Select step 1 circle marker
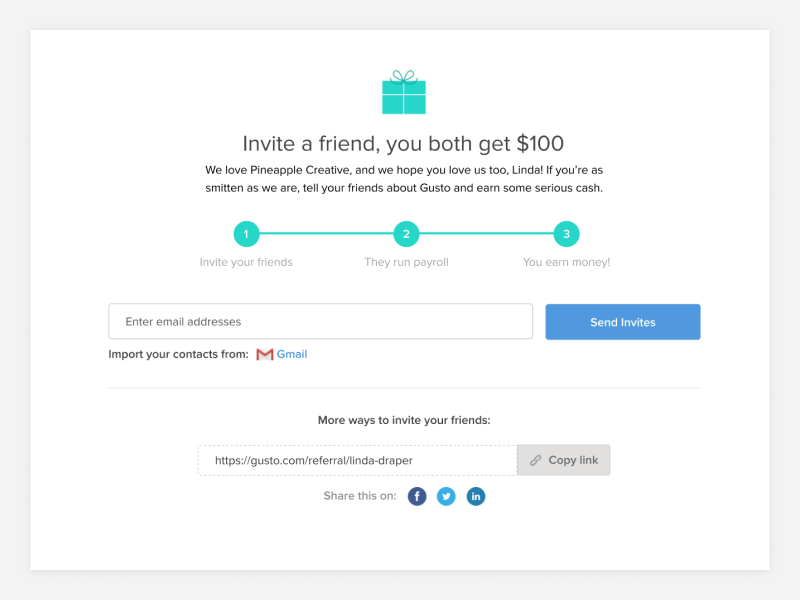This screenshot has width=800, height=600. 246,235
